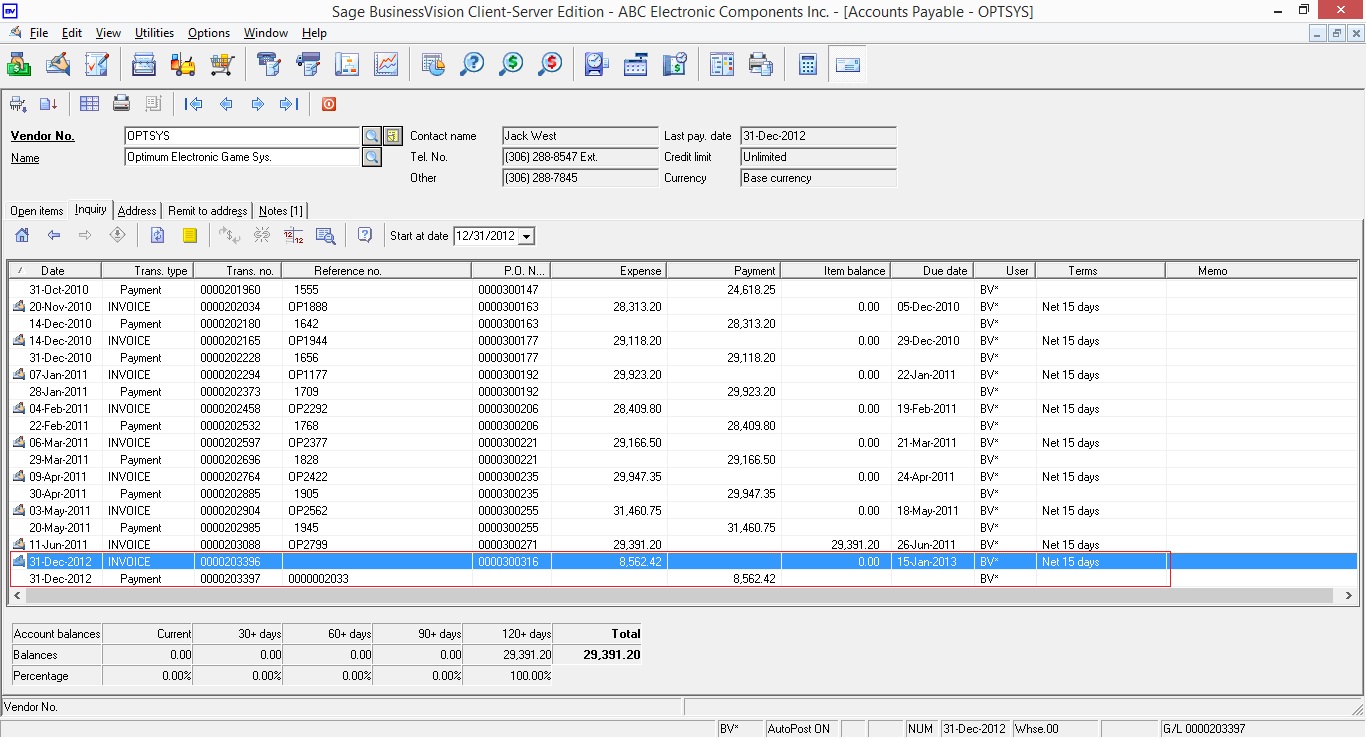Viewport: 1366px width, 738px height.
Task: Click the table's horizontal scrollbar left arrow
Action: [x=19, y=595]
